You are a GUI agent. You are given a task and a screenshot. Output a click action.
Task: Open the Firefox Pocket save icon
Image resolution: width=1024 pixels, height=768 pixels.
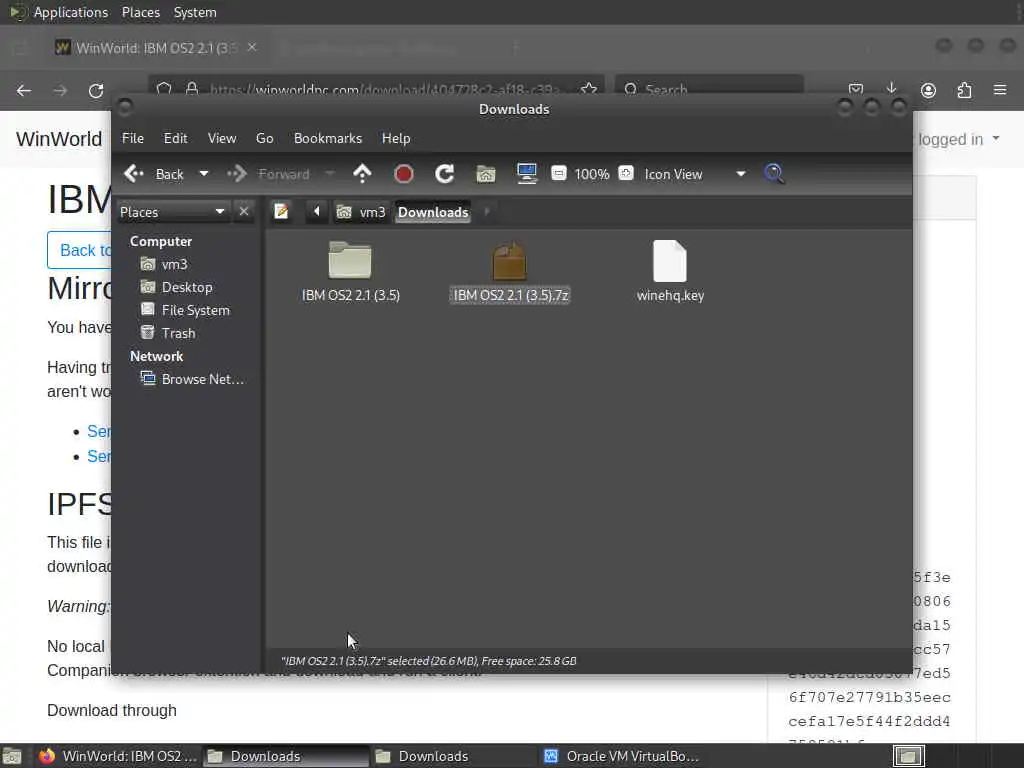click(x=856, y=89)
